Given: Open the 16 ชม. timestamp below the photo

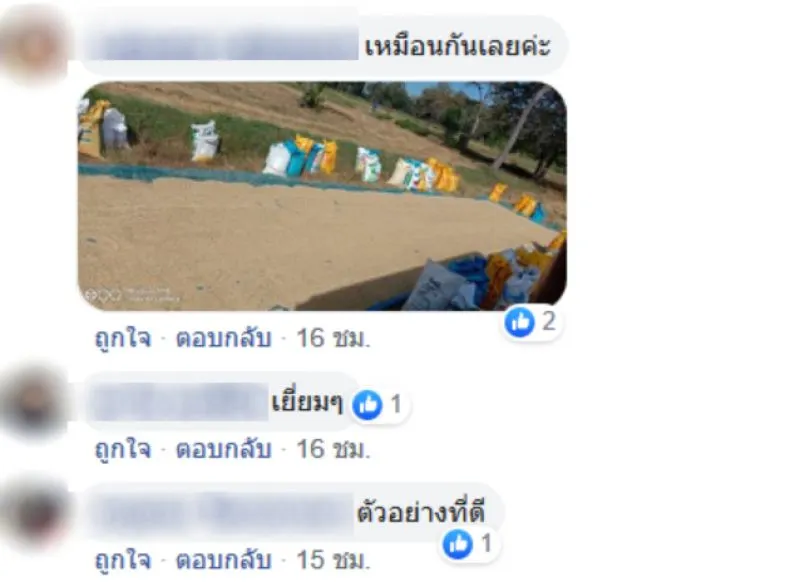Looking at the screenshot, I should pyautogui.click(x=333, y=338).
